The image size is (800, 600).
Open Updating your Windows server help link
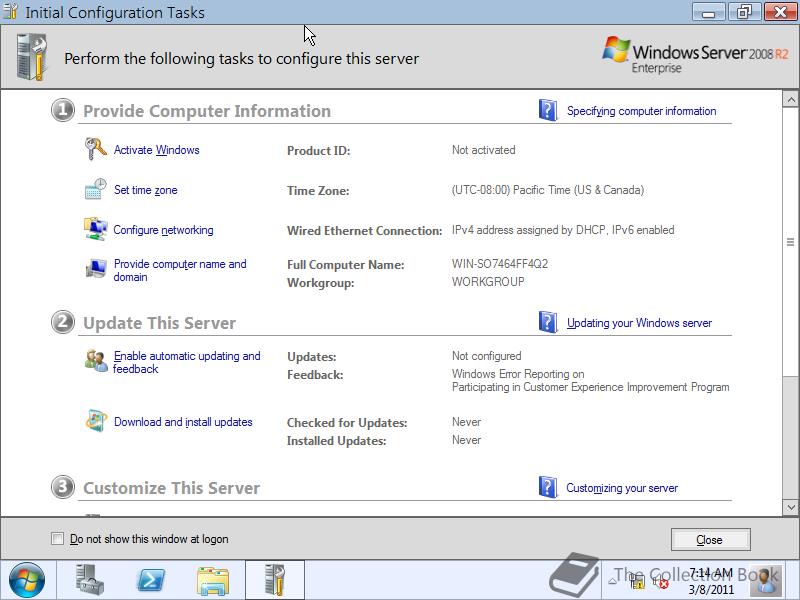pos(639,322)
